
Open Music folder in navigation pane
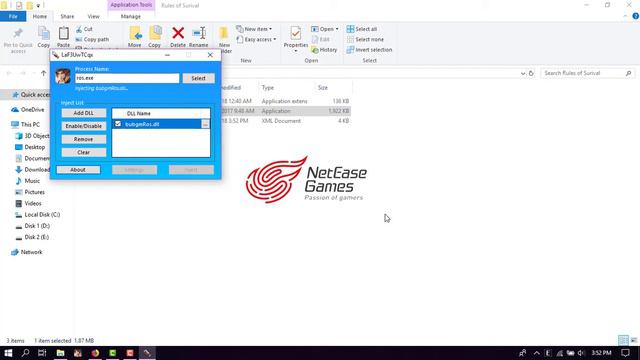click(28, 181)
